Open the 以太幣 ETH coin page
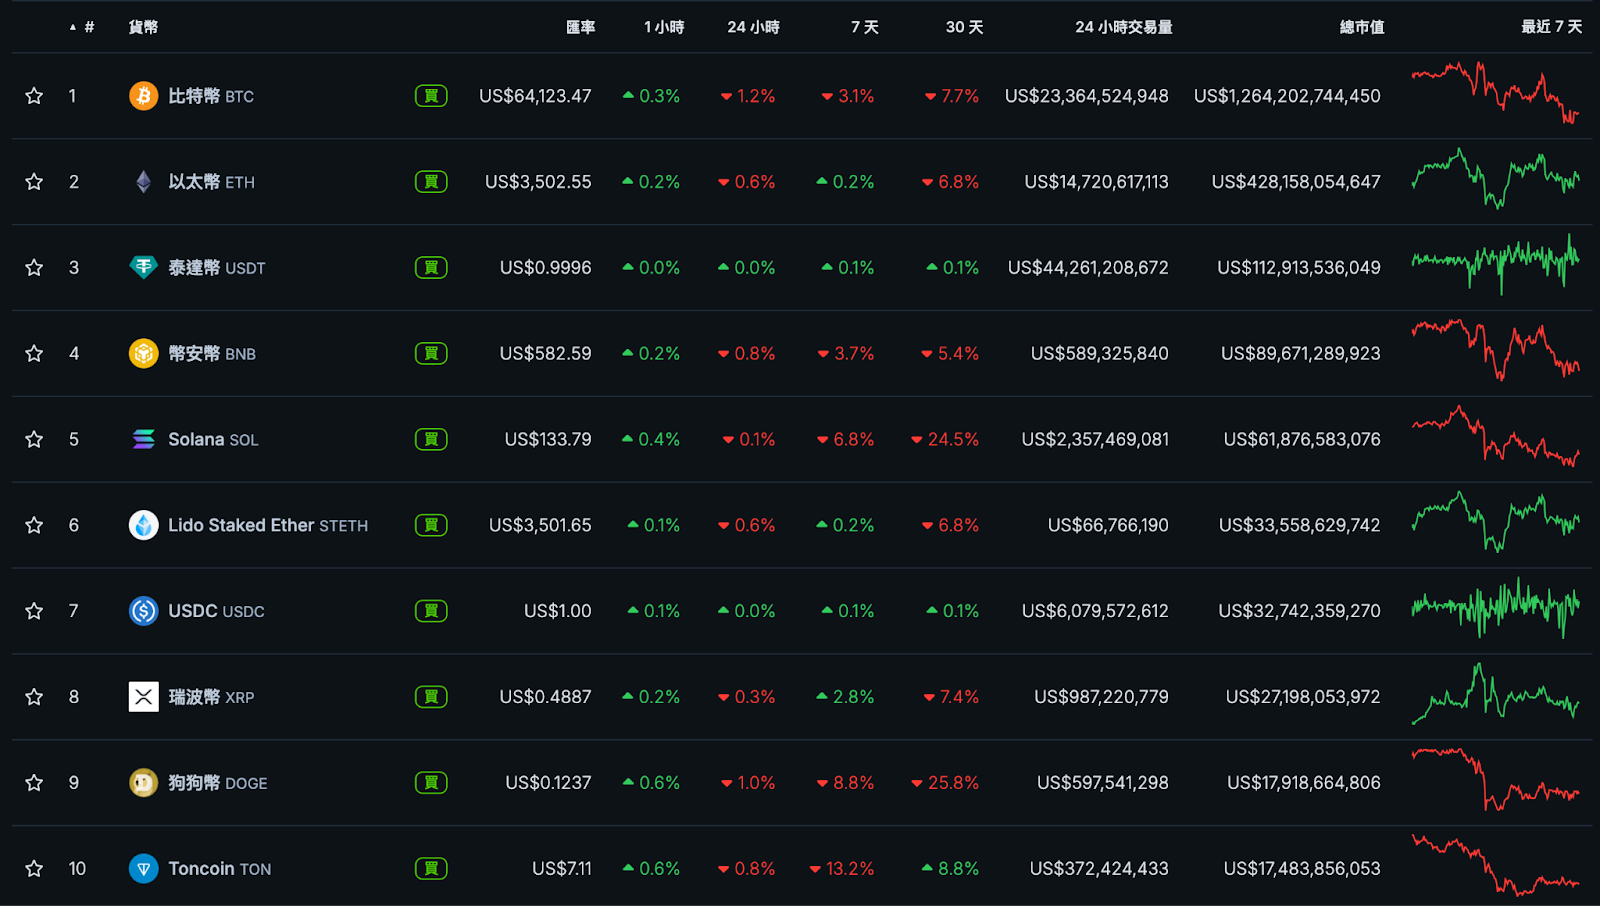This screenshot has height=906, width=1600. click(211, 182)
